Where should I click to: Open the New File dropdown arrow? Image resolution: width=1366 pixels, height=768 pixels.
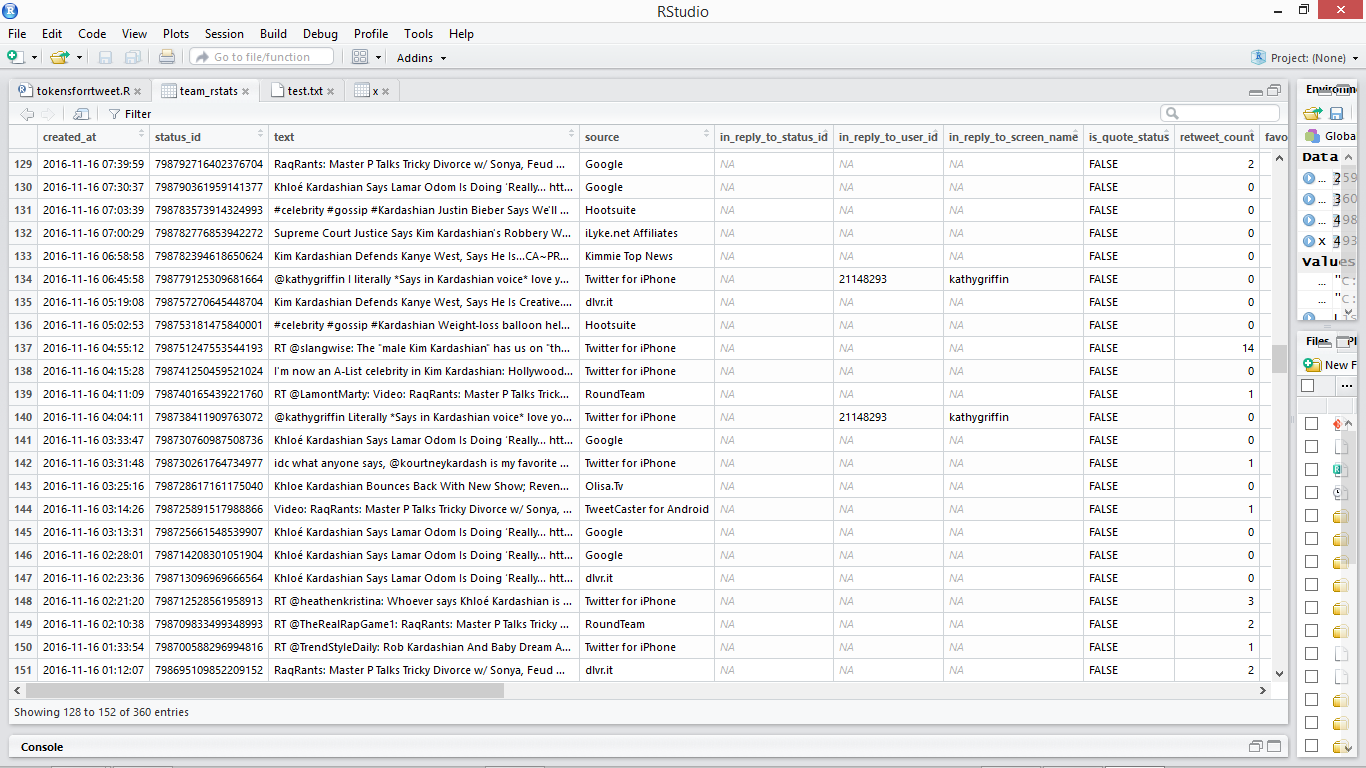point(34,58)
